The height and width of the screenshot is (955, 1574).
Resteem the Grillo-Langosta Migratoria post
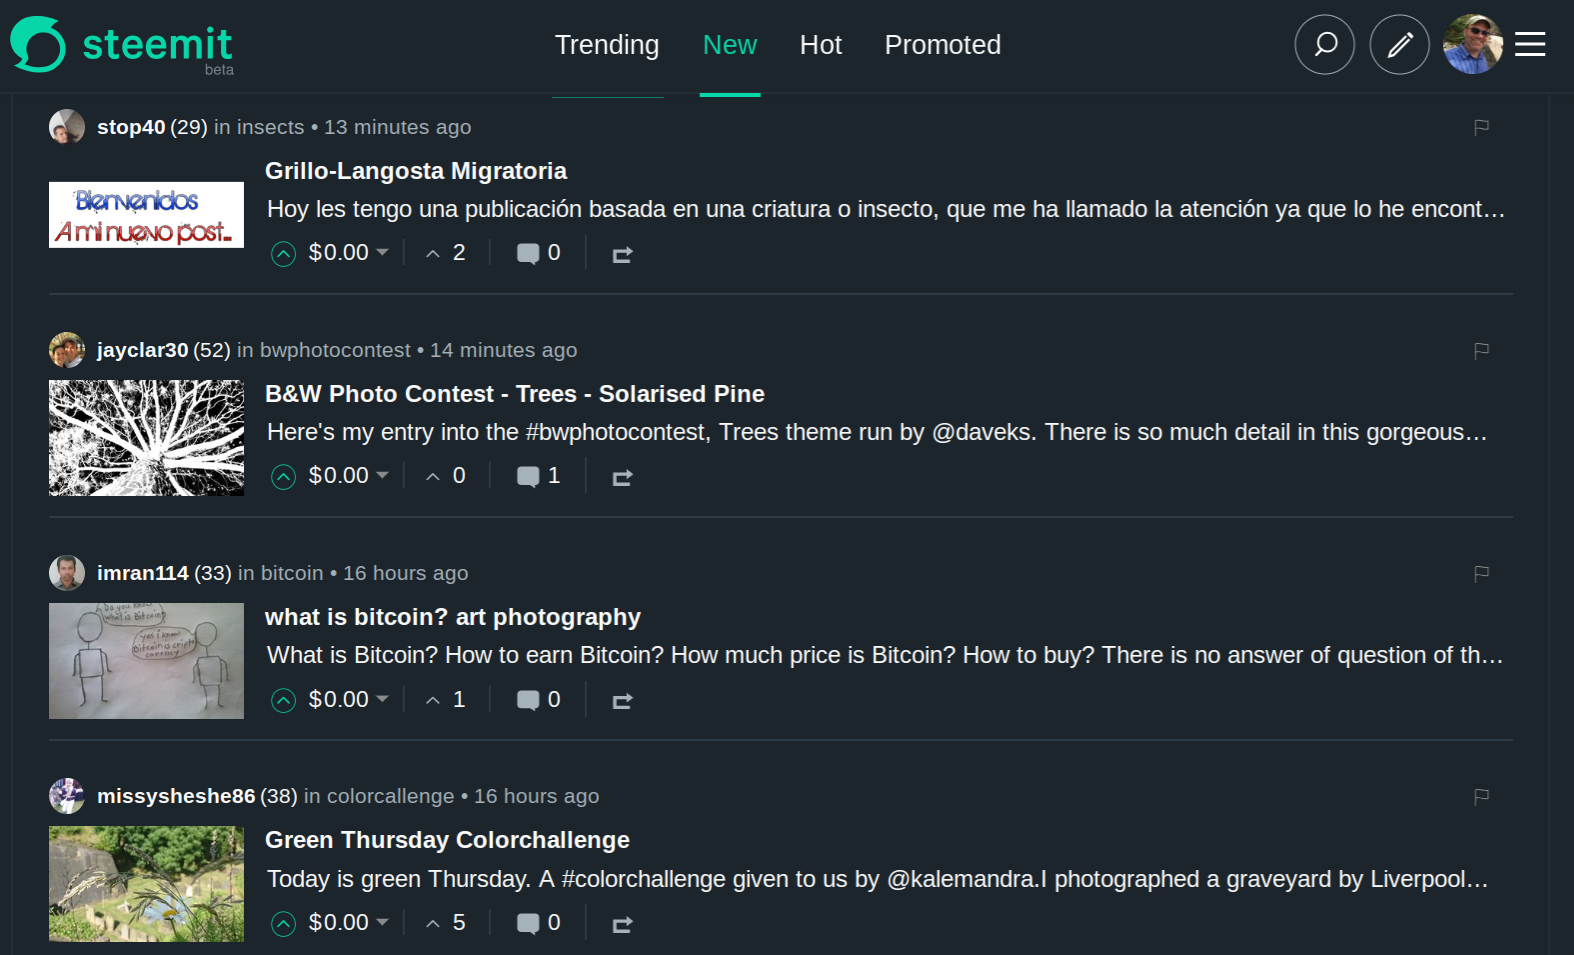pos(622,254)
